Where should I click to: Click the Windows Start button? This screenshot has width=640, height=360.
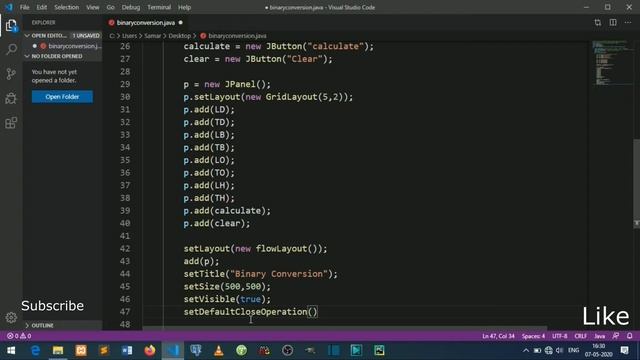[x=11, y=350]
